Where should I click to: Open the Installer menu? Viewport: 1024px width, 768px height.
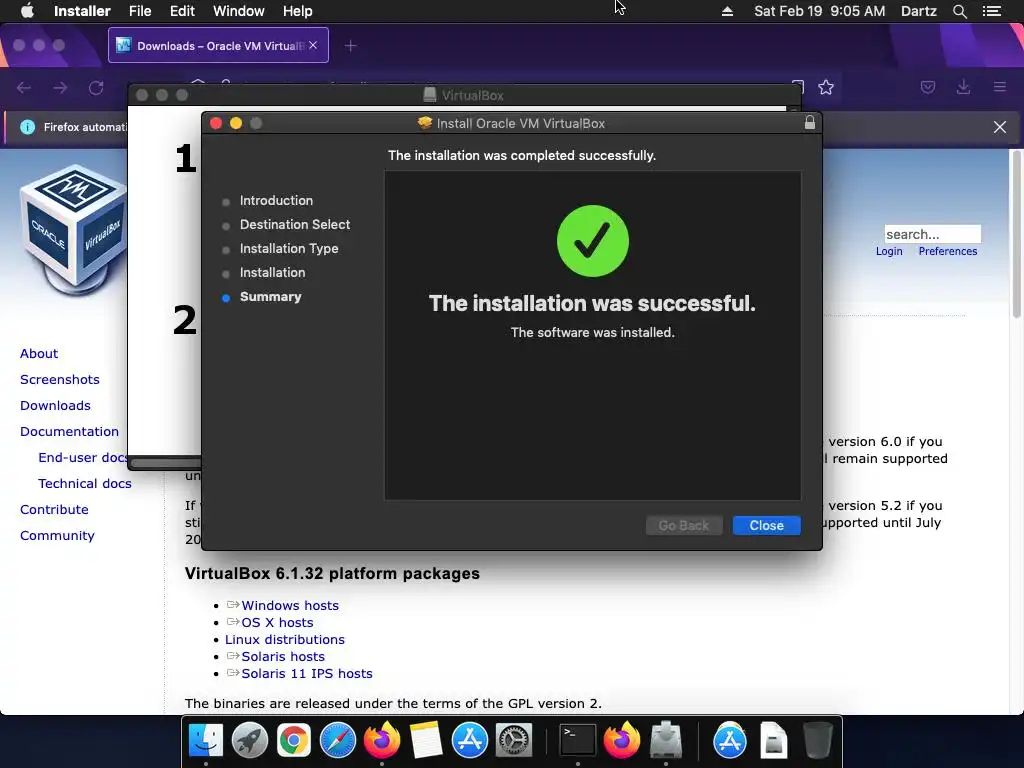pyautogui.click(x=82, y=11)
